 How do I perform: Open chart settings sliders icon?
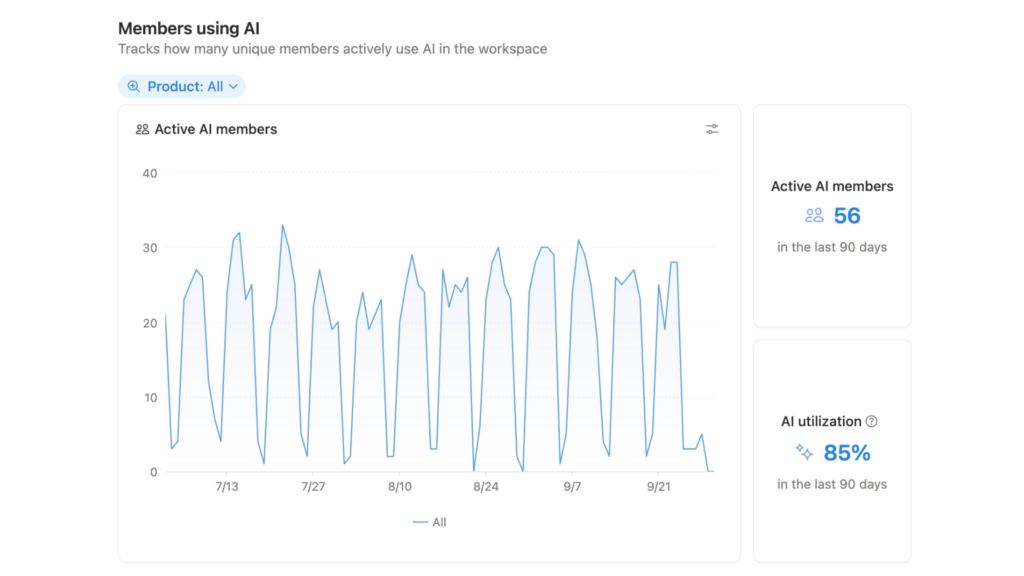click(x=712, y=129)
